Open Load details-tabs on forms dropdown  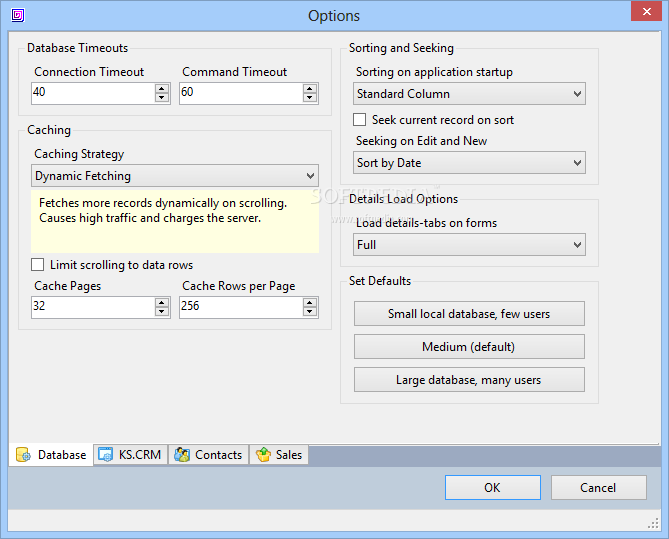(469, 245)
